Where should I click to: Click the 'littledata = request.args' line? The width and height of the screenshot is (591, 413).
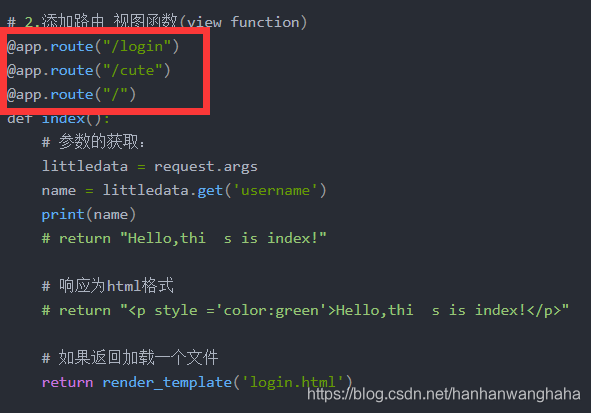click(x=150, y=166)
